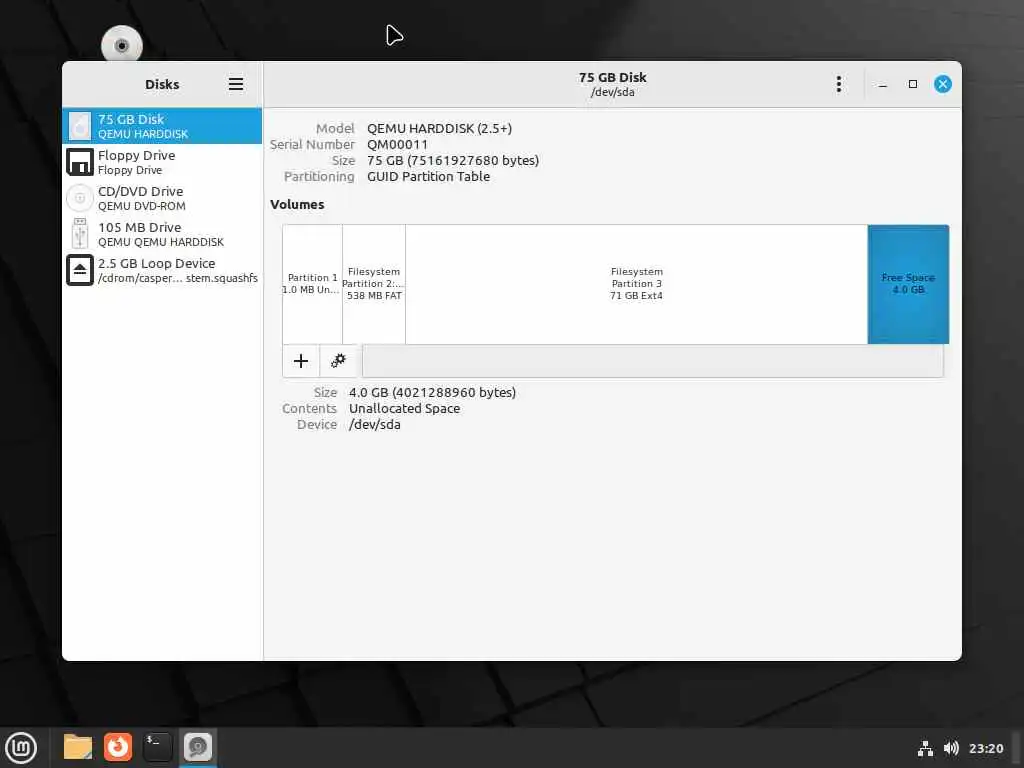Select the CD/DVD Drive QEMU DVD-ROM
The width and height of the screenshot is (1024, 768).
(x=162, y=198)
